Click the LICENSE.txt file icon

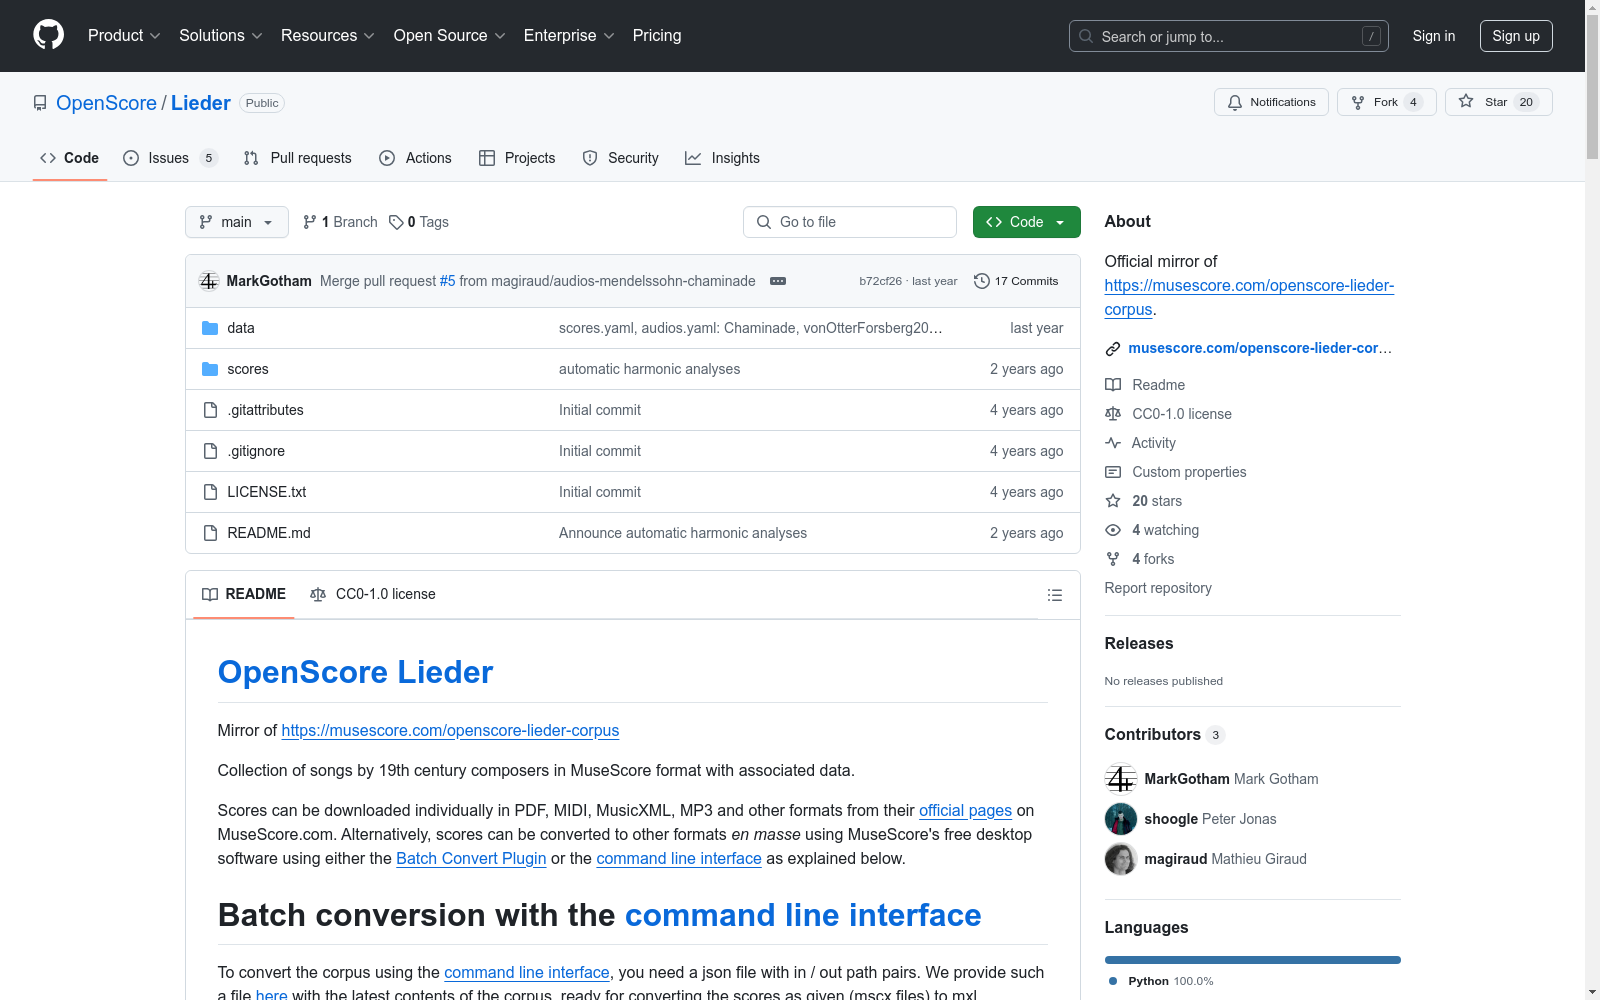[210, 492]
